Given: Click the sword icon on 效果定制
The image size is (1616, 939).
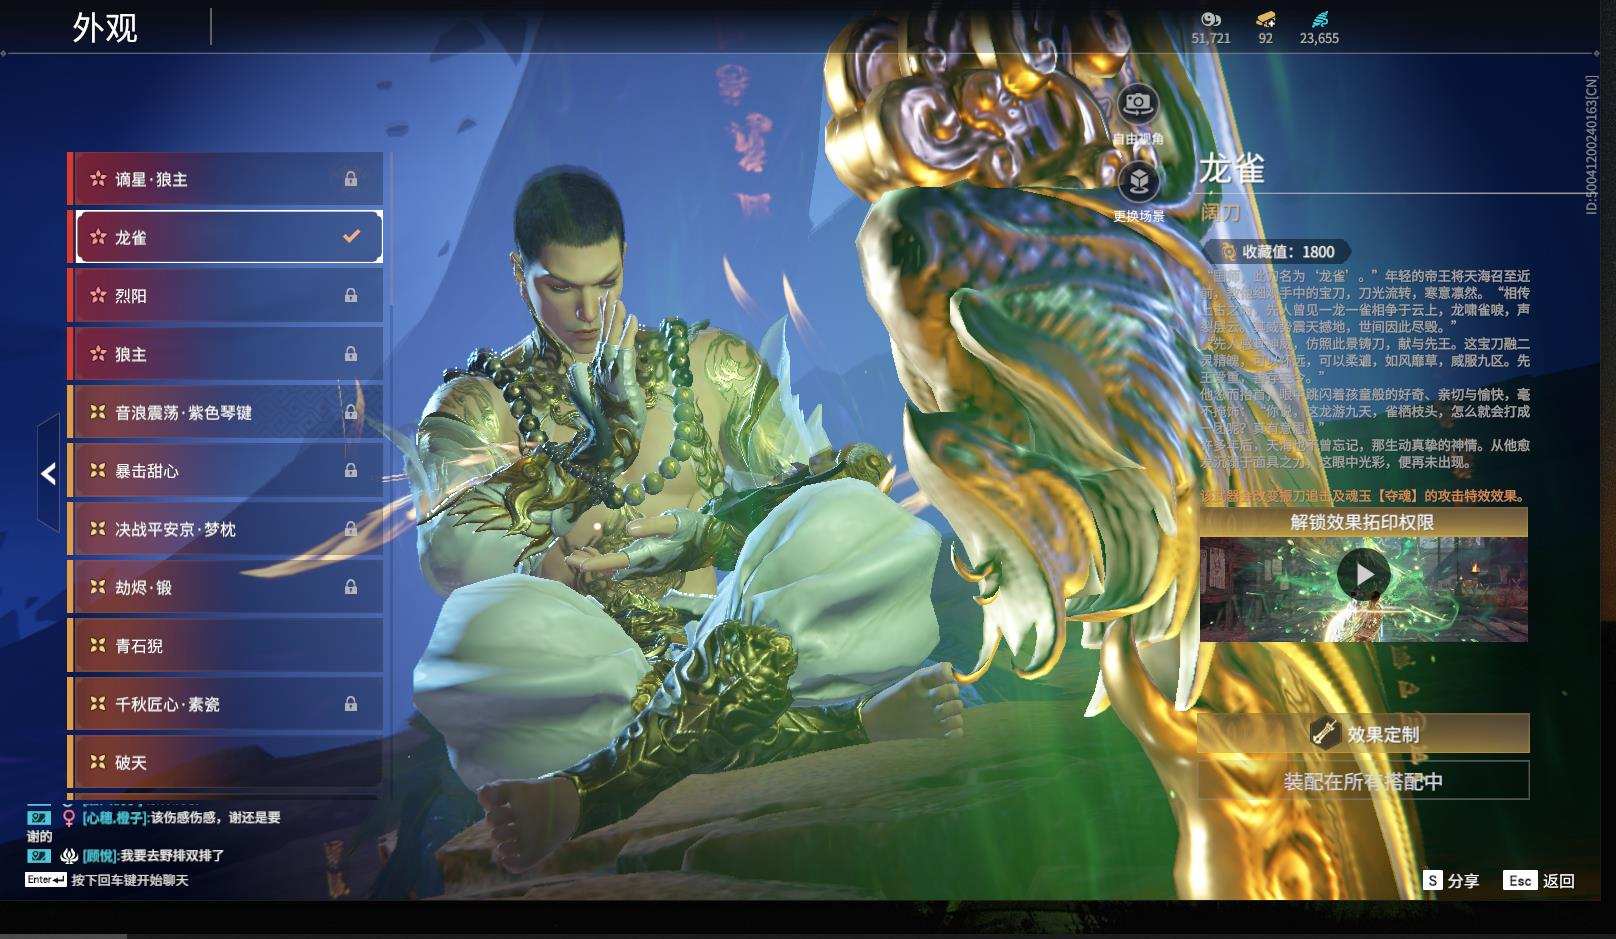Looking at the screenshot, I should point(1325,733).
